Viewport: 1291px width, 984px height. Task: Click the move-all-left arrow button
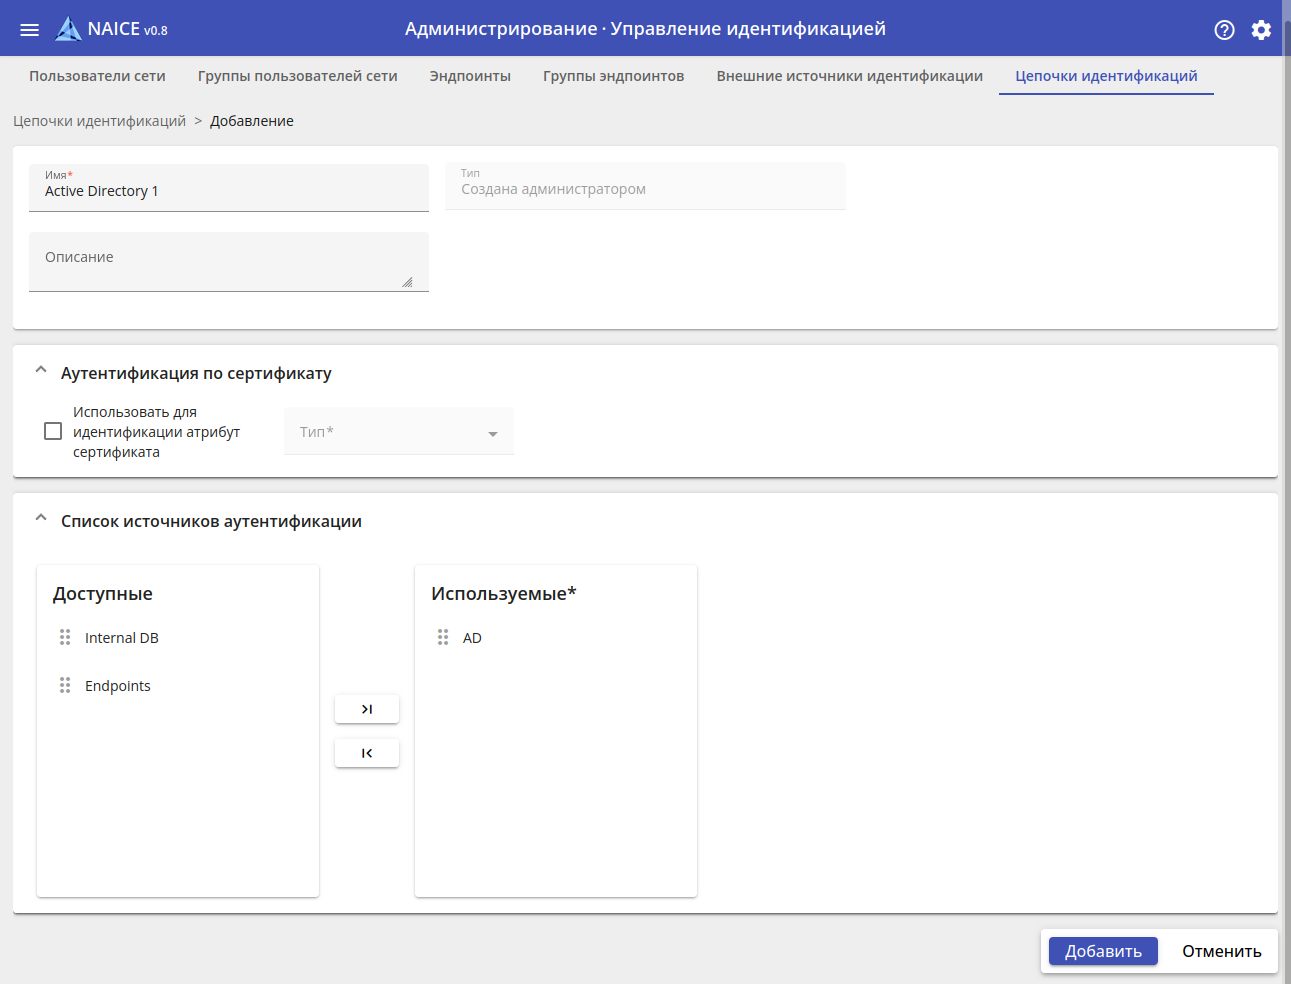click(367, 753)
